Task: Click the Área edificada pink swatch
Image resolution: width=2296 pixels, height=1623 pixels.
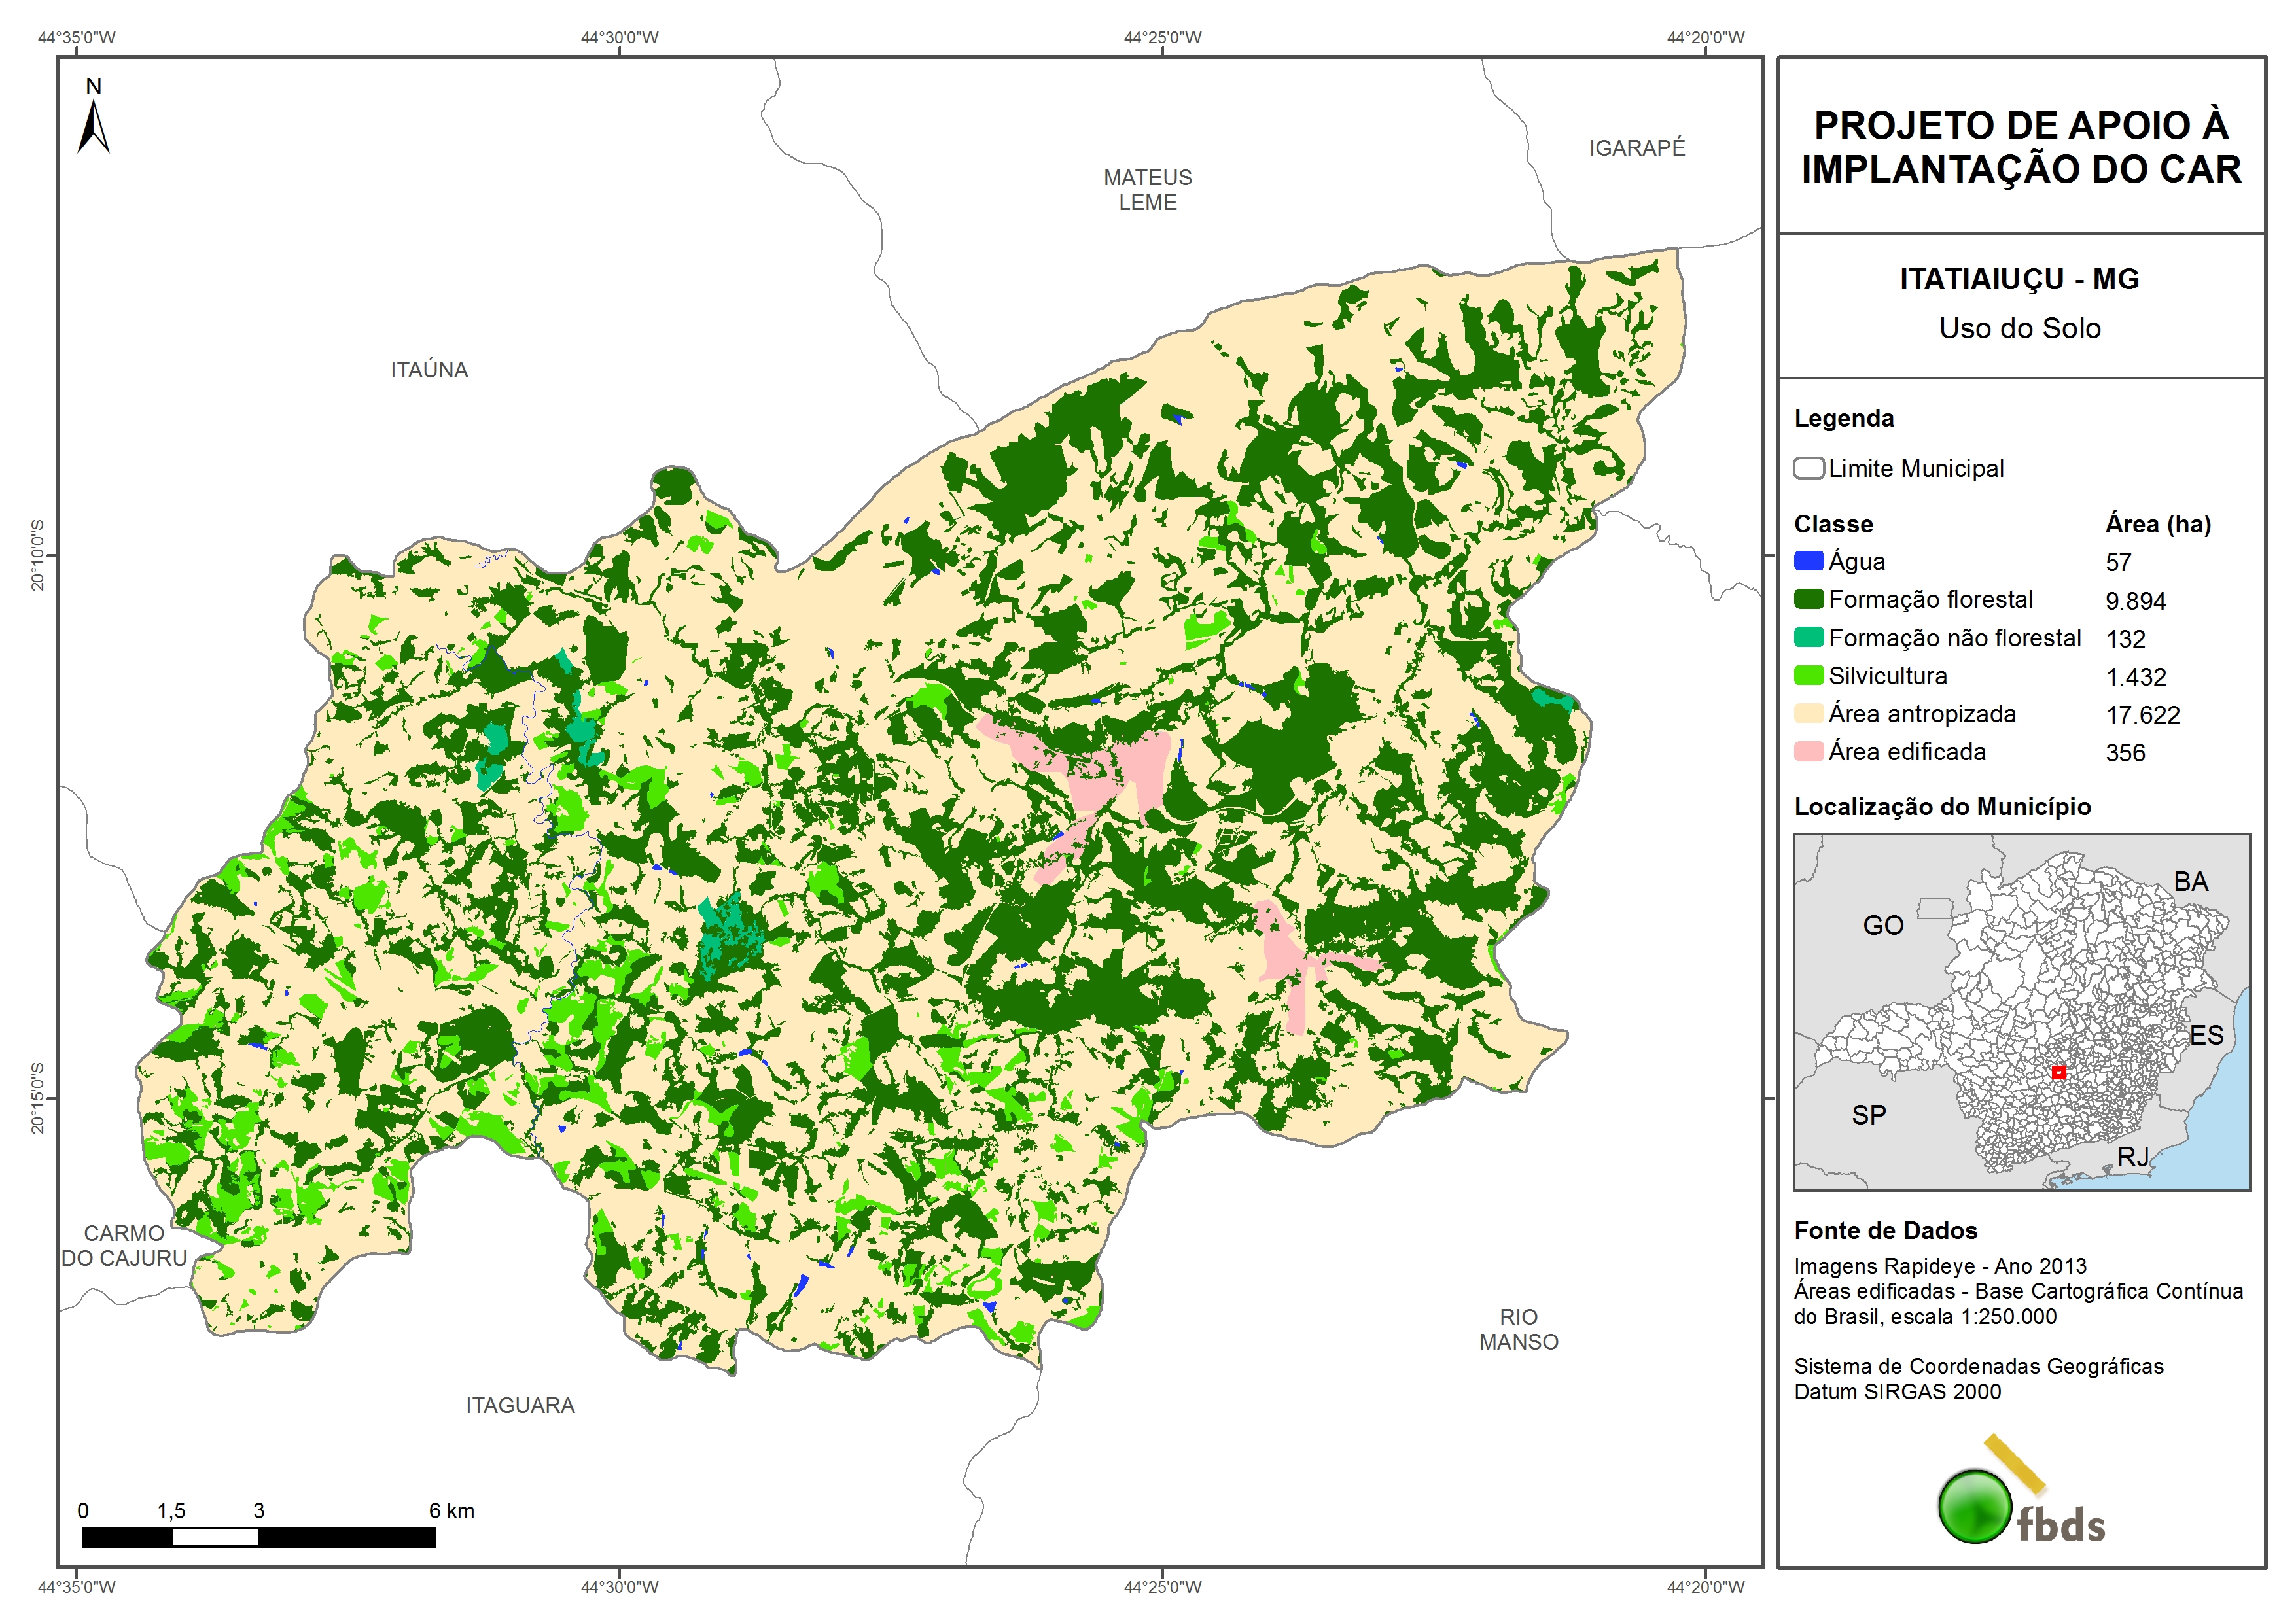Action: (1808, 751)
